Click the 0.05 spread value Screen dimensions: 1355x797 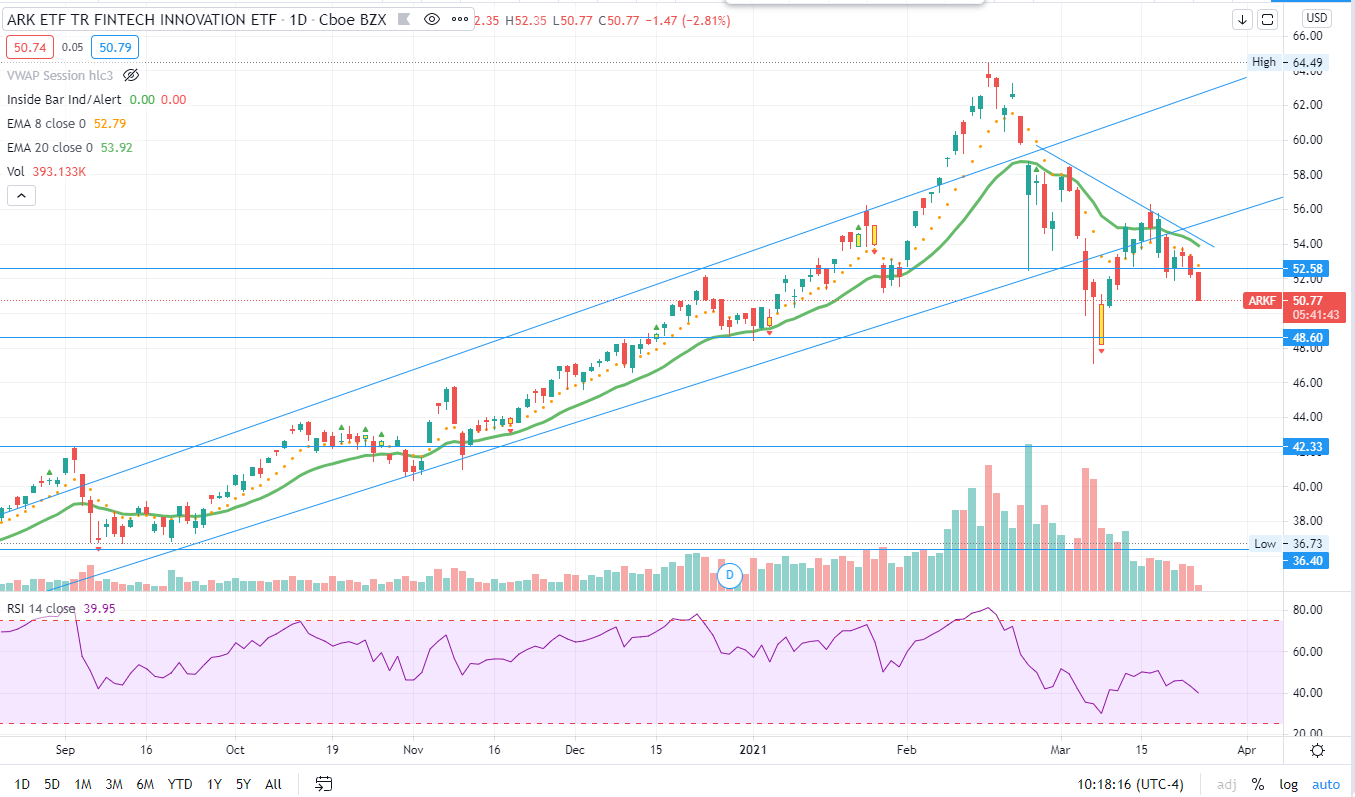point(72,47)
